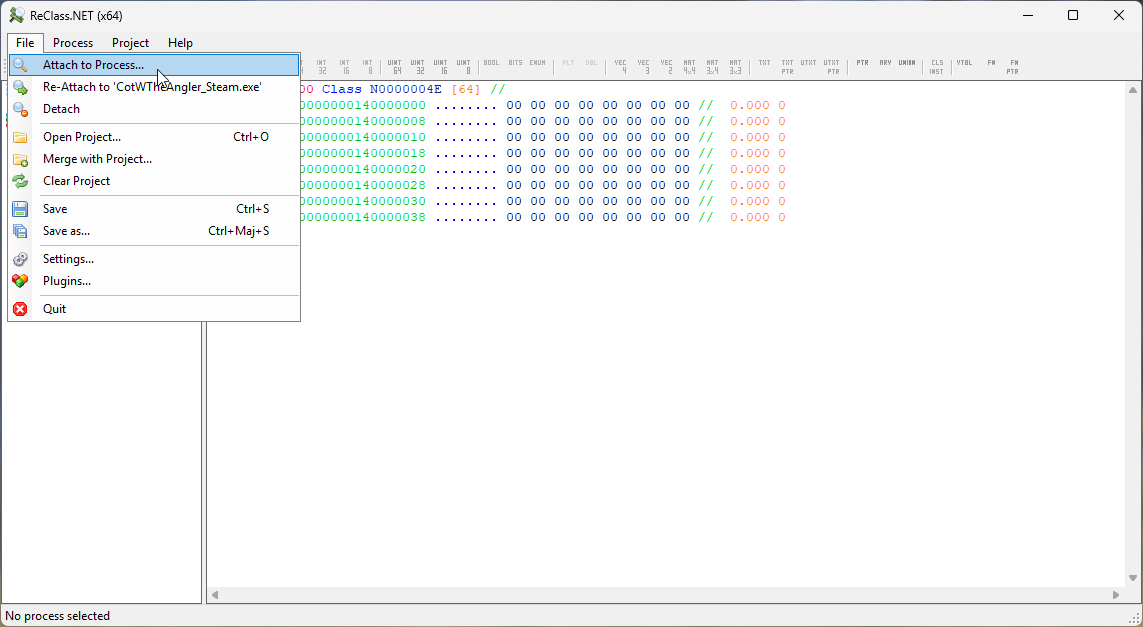Change node to BITS type
1143x627 pixels.
[515, 63]
